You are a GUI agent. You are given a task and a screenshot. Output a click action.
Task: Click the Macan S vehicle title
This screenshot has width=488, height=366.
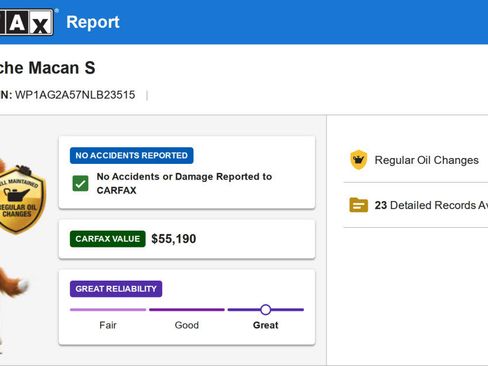point(48,68)
